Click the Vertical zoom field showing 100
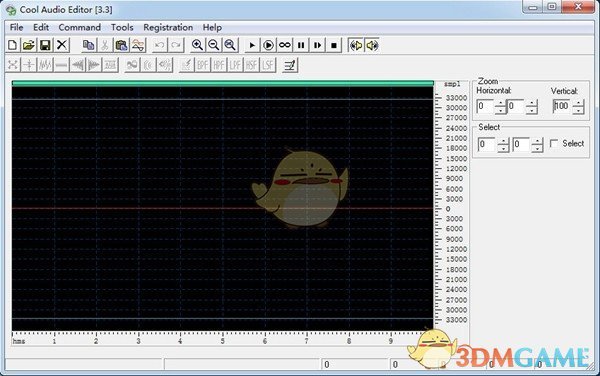Screen dimensions: 600x376 [562, 106]
